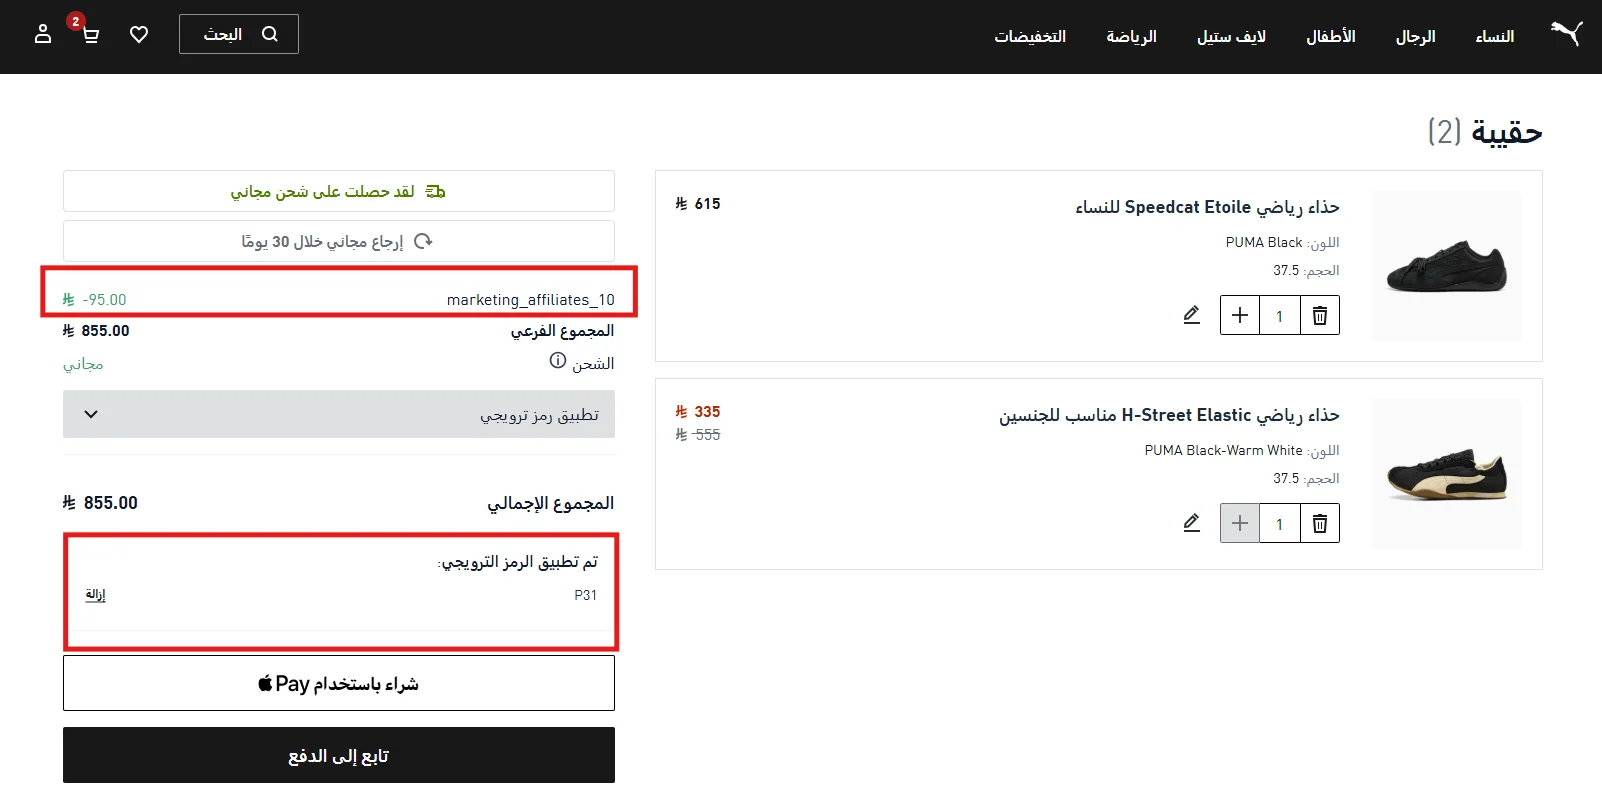The width and height of the screenshot is (1602, 787).
Task: Click the PUMA Black-Warm White color text
Action: tap(1223, 450)
